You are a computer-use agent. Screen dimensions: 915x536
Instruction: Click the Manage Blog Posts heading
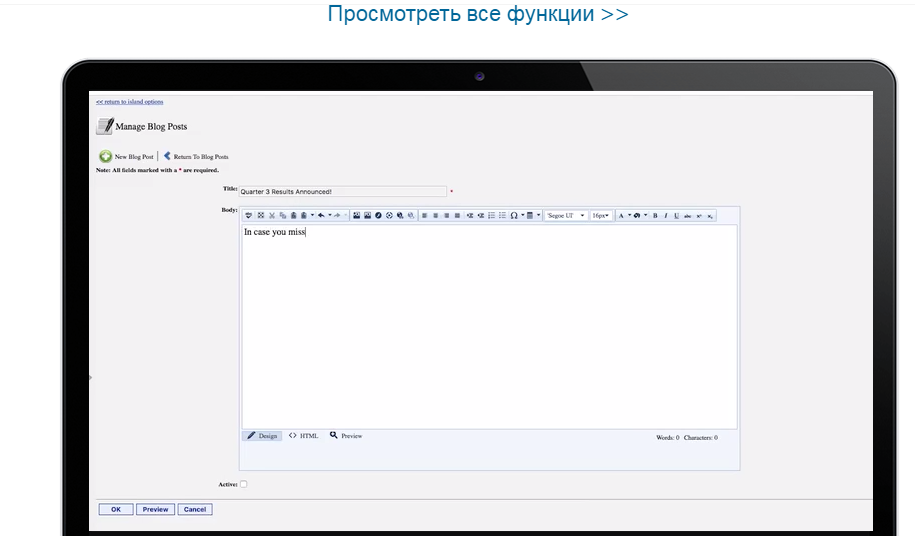(151, 127)
